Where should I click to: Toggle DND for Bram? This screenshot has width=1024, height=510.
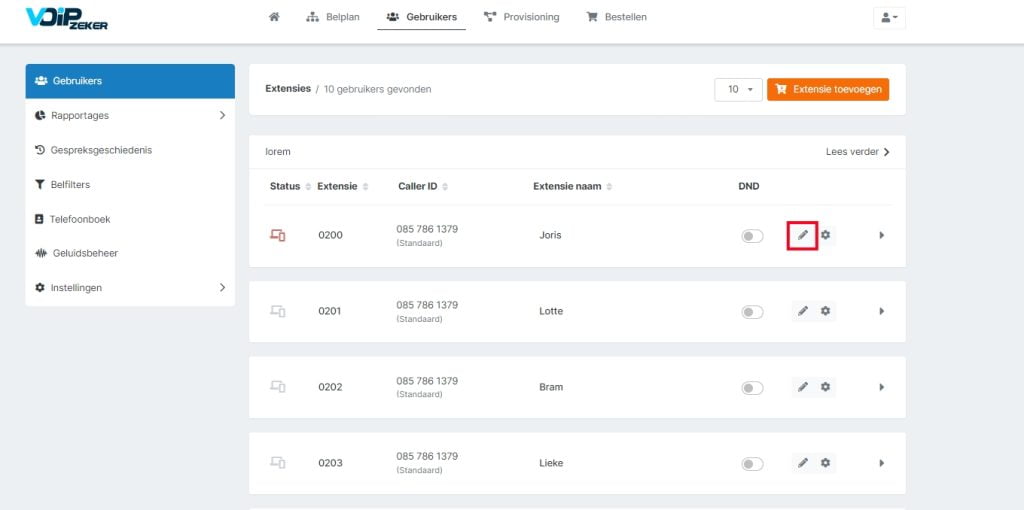[x=752, y=389]
